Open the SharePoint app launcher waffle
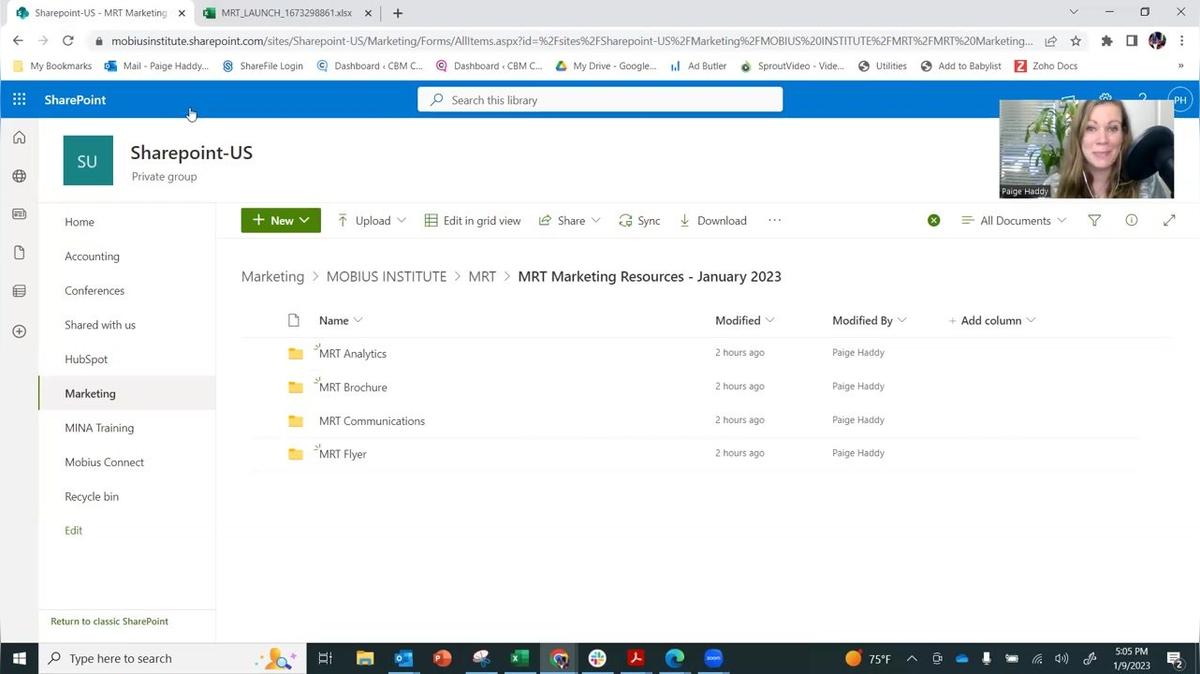Image resolution: width=1200 pixels, height=674 pixels. (19, 100)
